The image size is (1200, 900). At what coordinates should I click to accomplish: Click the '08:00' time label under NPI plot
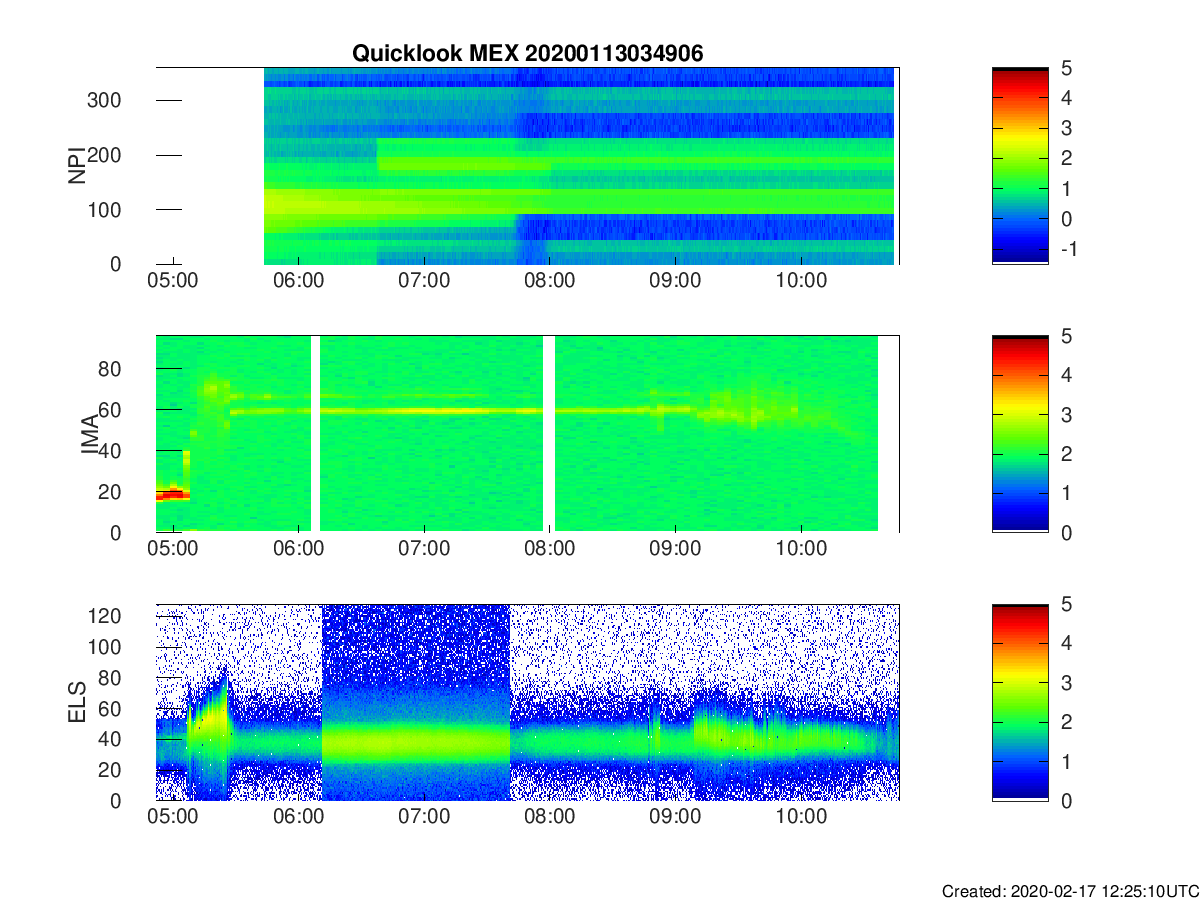550,281
